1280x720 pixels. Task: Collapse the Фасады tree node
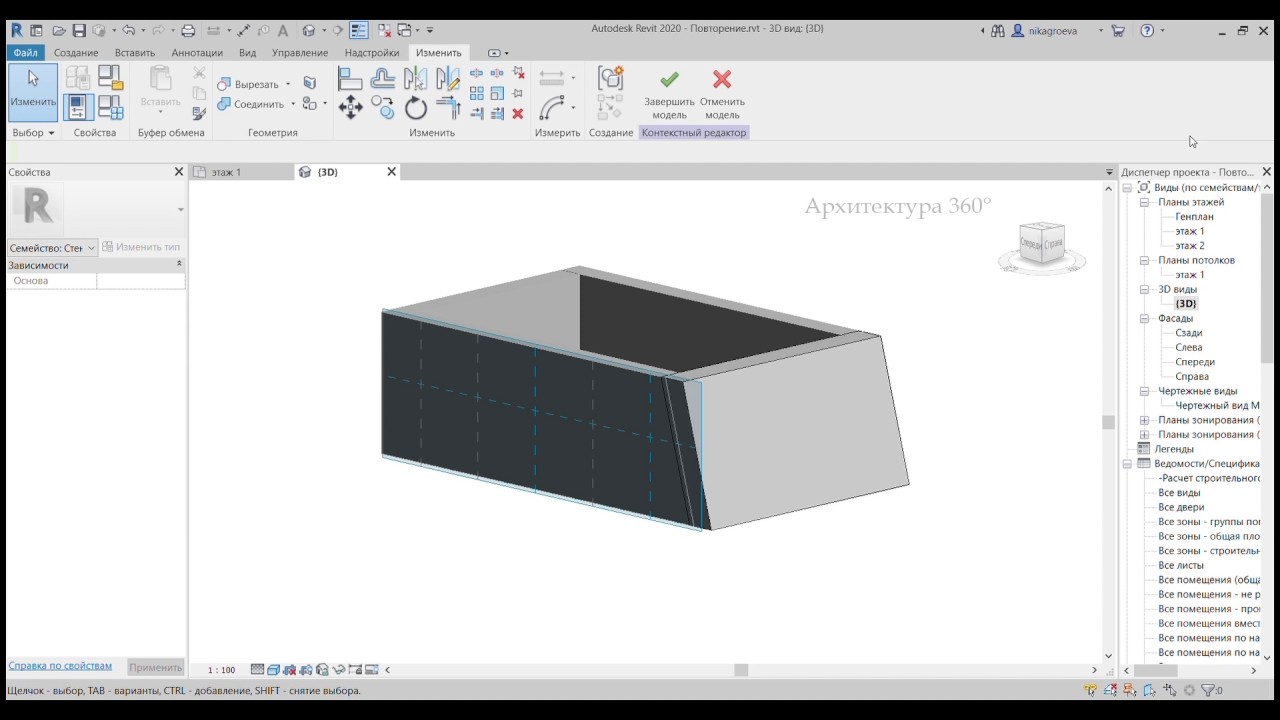click(x=1145, y=318)
